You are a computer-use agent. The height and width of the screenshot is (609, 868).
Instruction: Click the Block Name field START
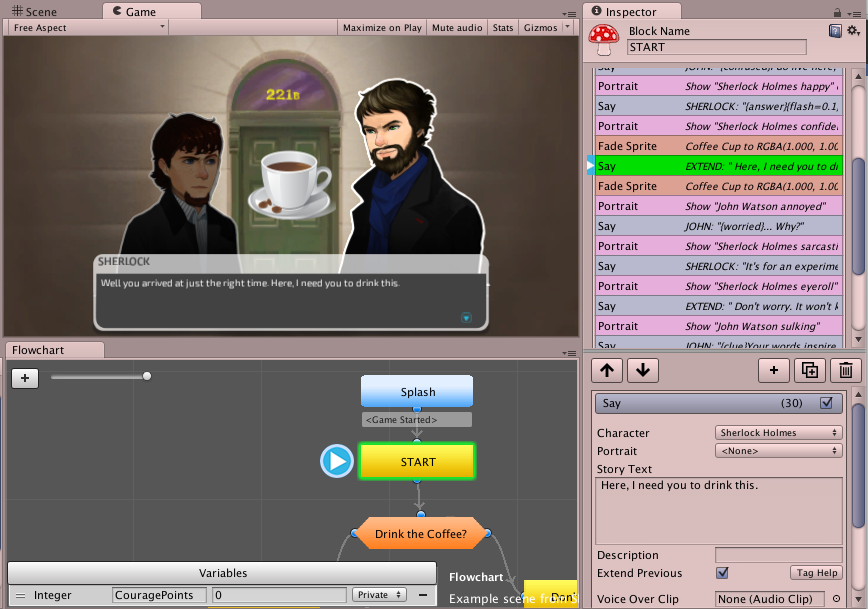(x=716, y=47)
